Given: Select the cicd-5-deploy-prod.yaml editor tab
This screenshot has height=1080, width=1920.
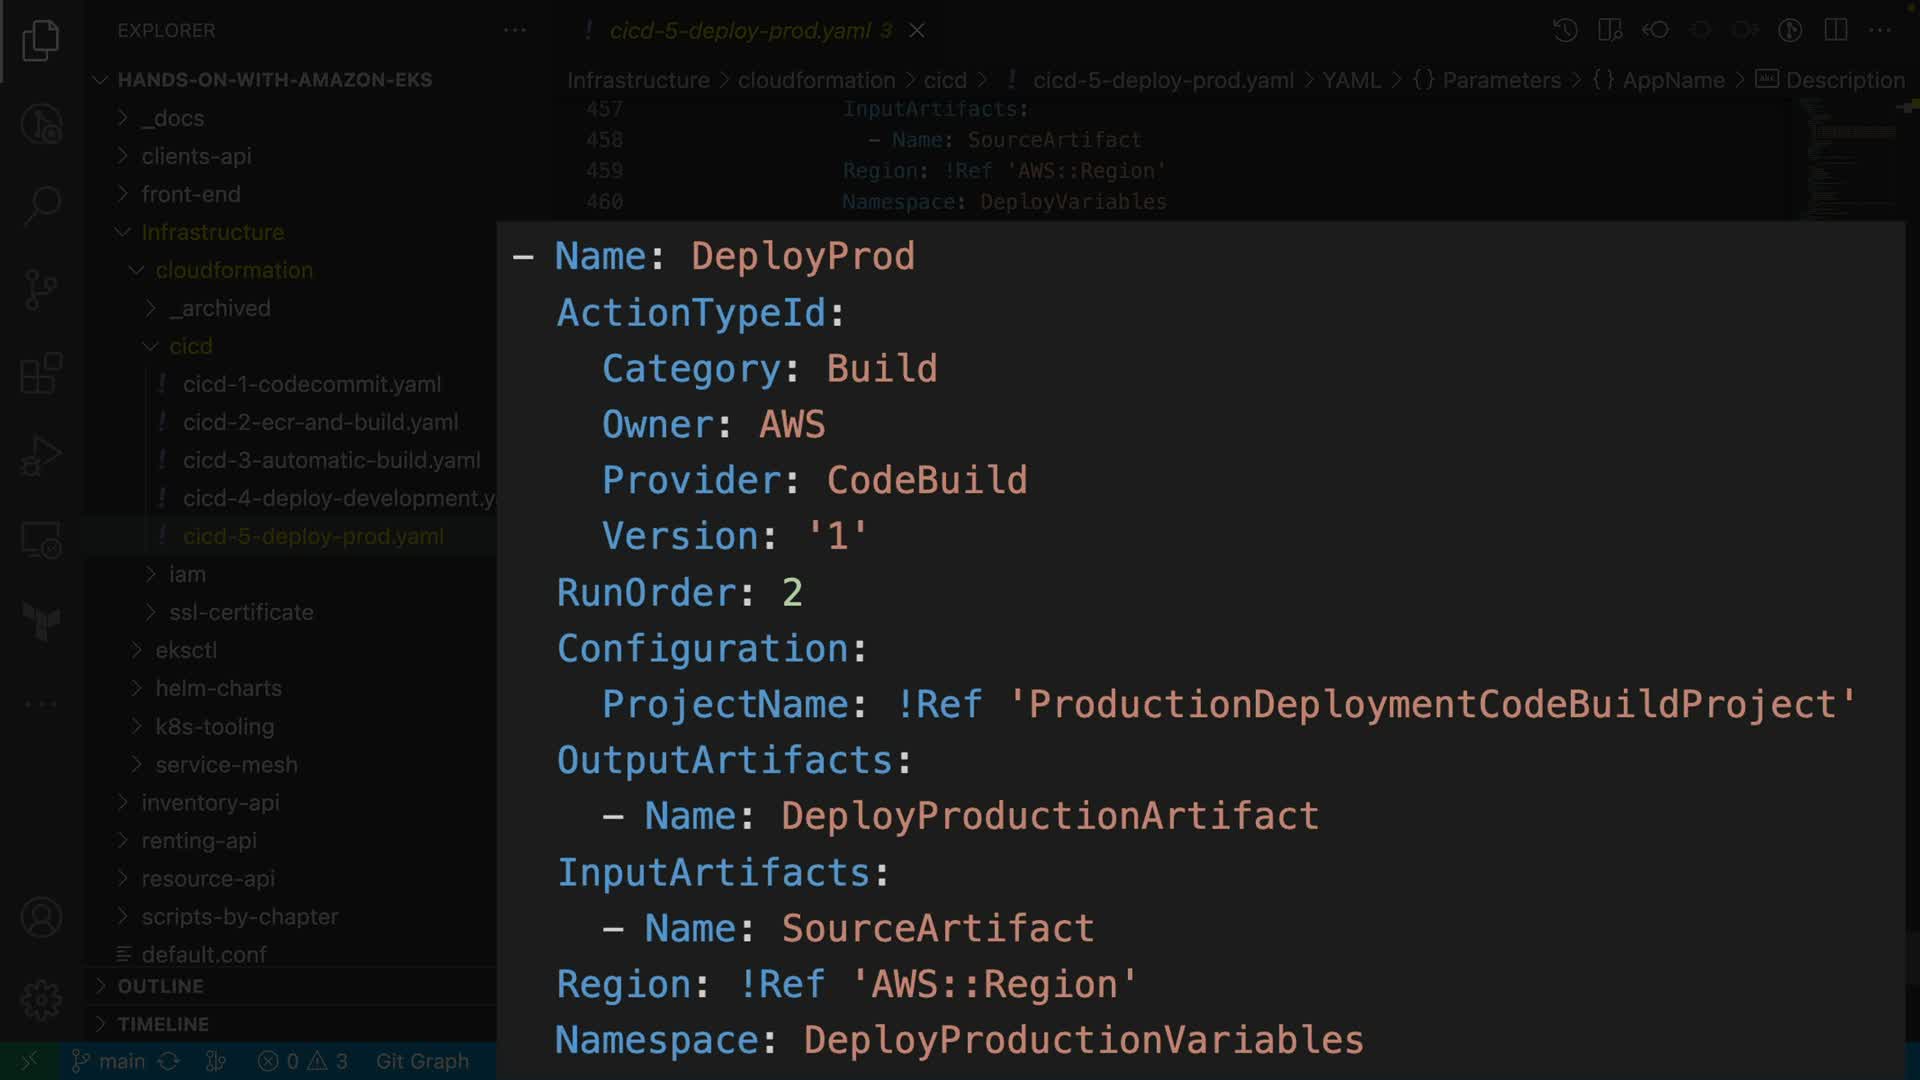Looking at the screenshot, I should pyautogui.click(x=740, y=31).
